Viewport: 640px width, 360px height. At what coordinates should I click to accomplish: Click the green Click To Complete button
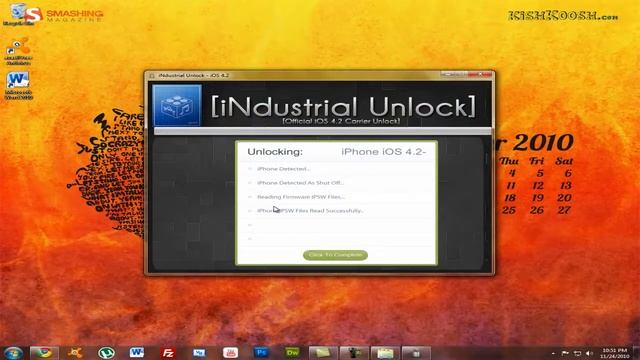[x=335, y=255]
